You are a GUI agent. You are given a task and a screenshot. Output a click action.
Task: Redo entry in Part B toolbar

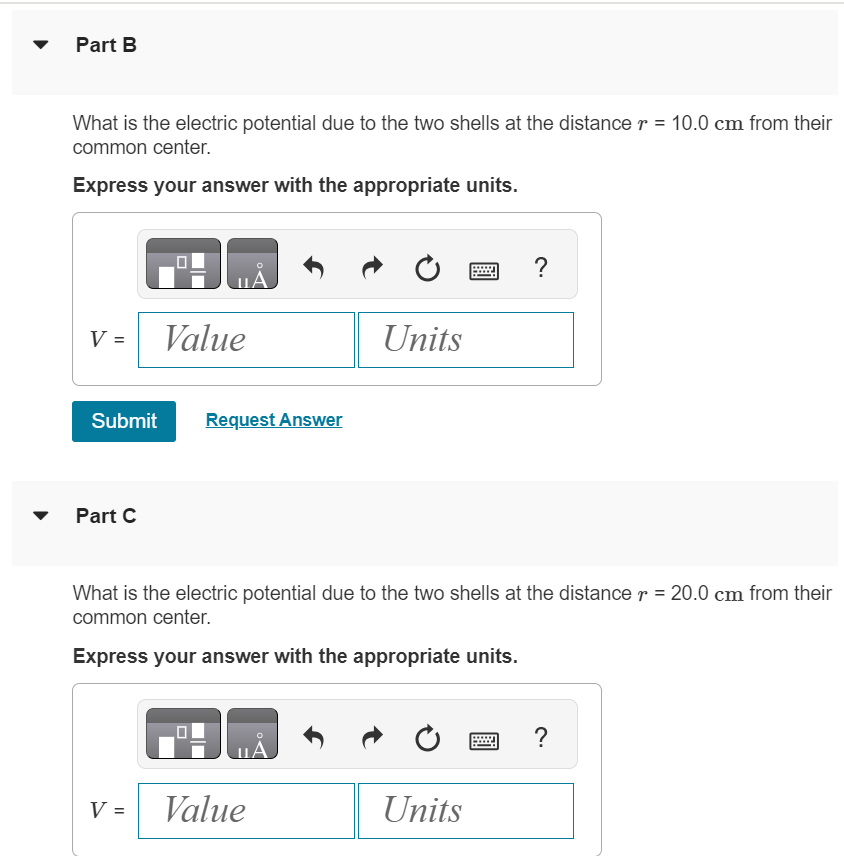(372, 268)
